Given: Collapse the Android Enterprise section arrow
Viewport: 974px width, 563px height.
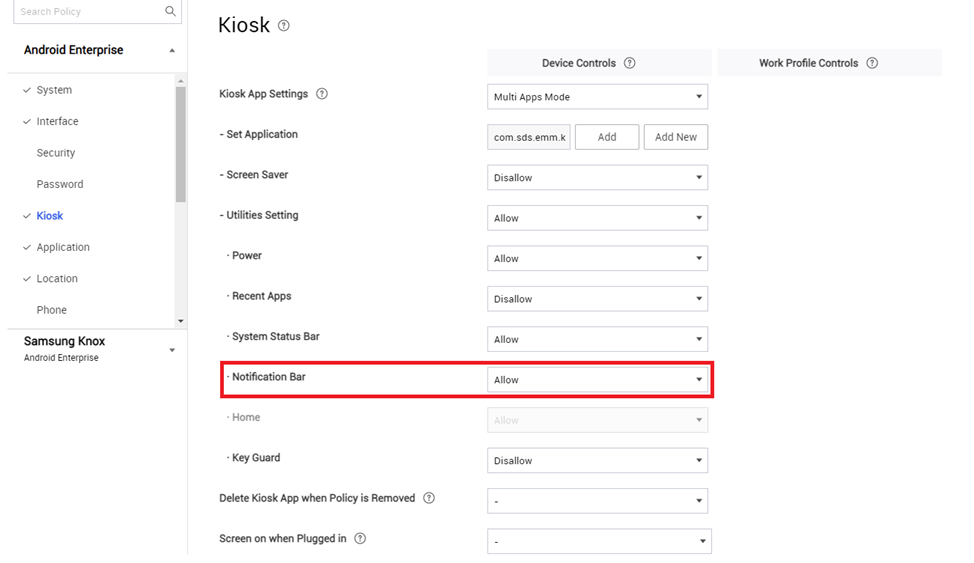Looking at the screenshot, I should pyautogui.click(x=172, y=51).
